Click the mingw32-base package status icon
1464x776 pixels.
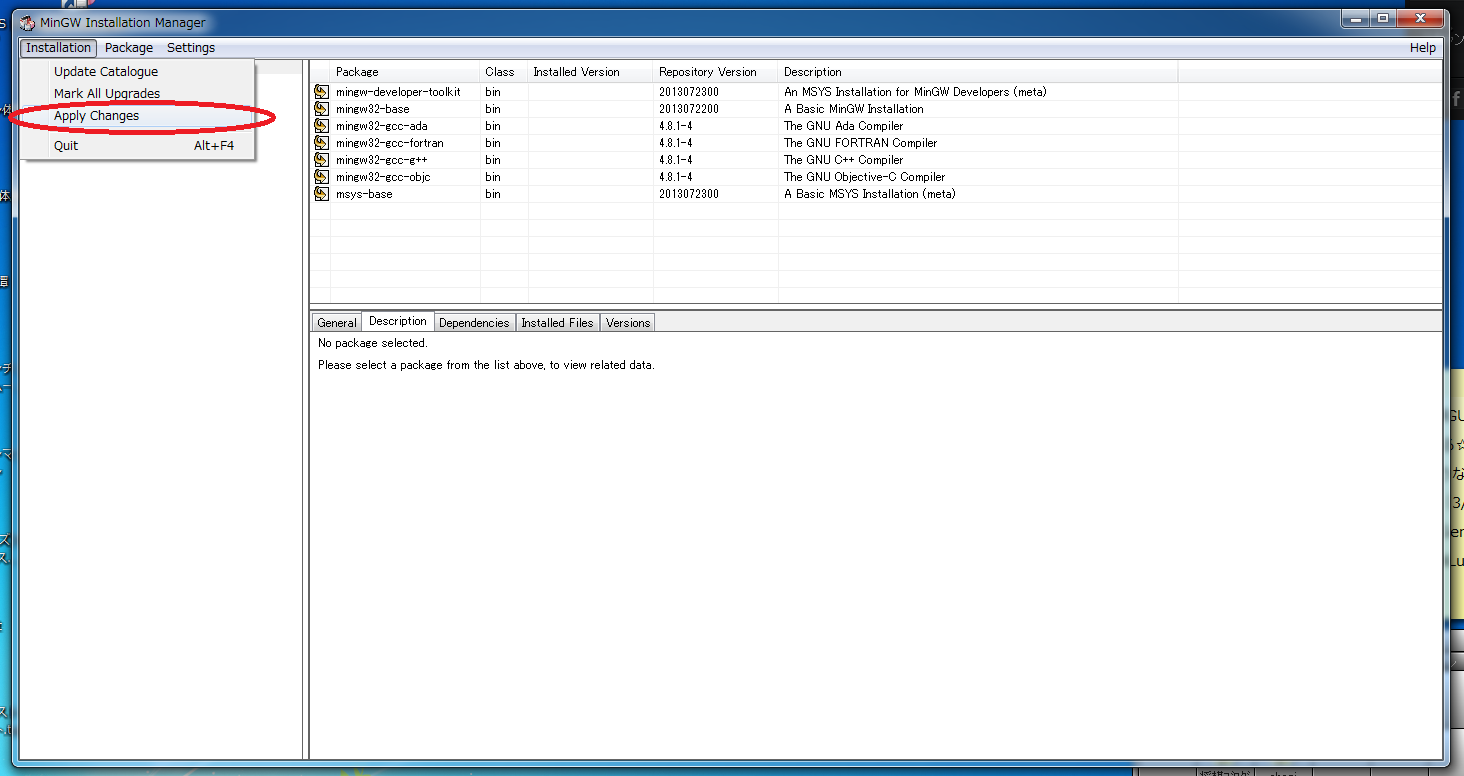pos(321,109)
